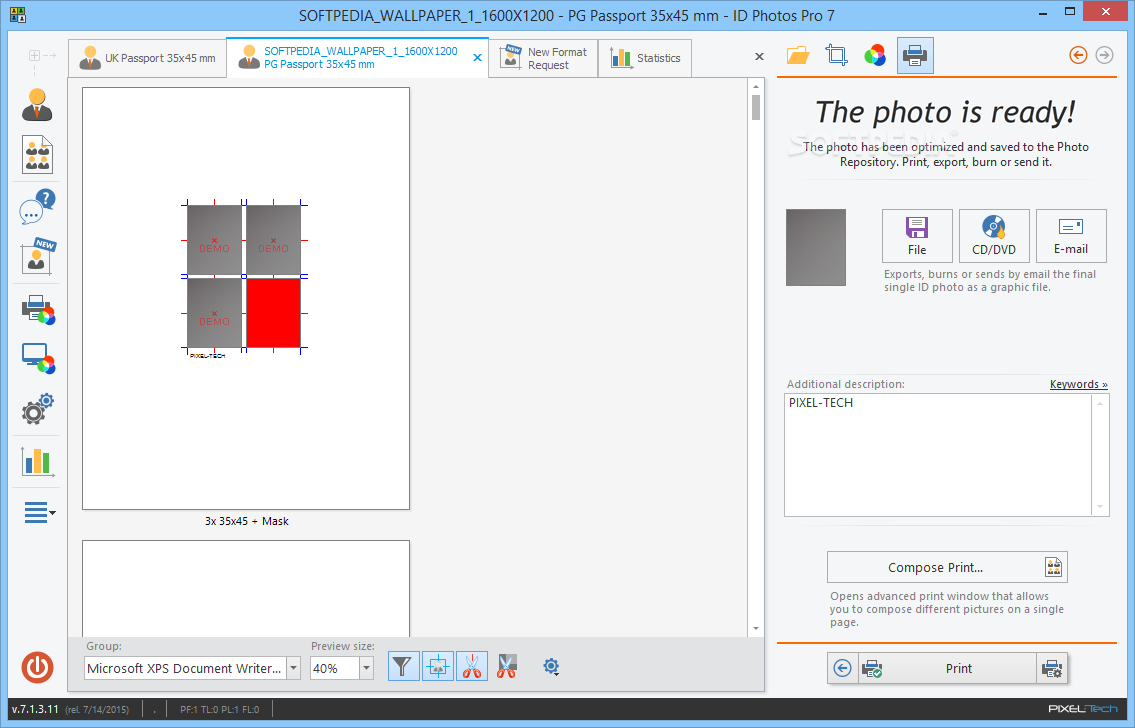The height and width of the screenshot is (728, 1135).
Task: Expand the Group printer dropdown
Action: (x=293, y=668)
